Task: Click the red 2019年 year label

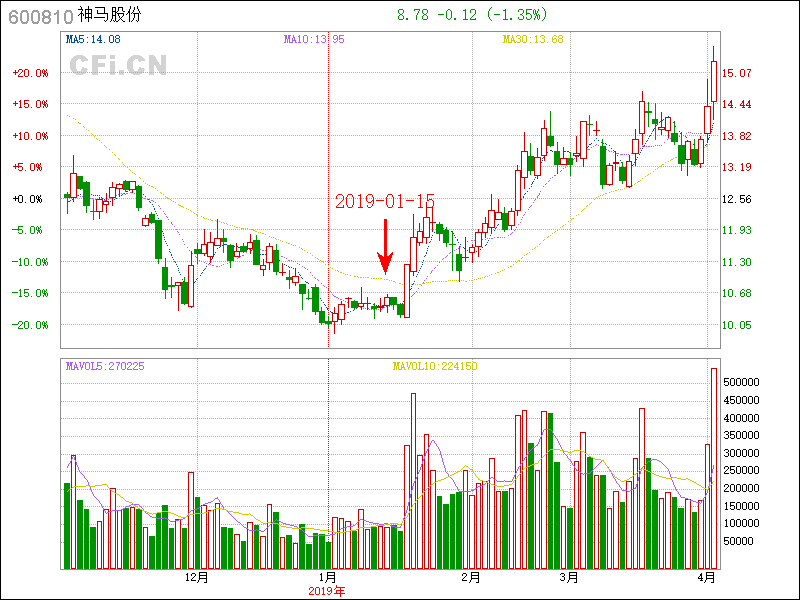Action: pos(328,590)
